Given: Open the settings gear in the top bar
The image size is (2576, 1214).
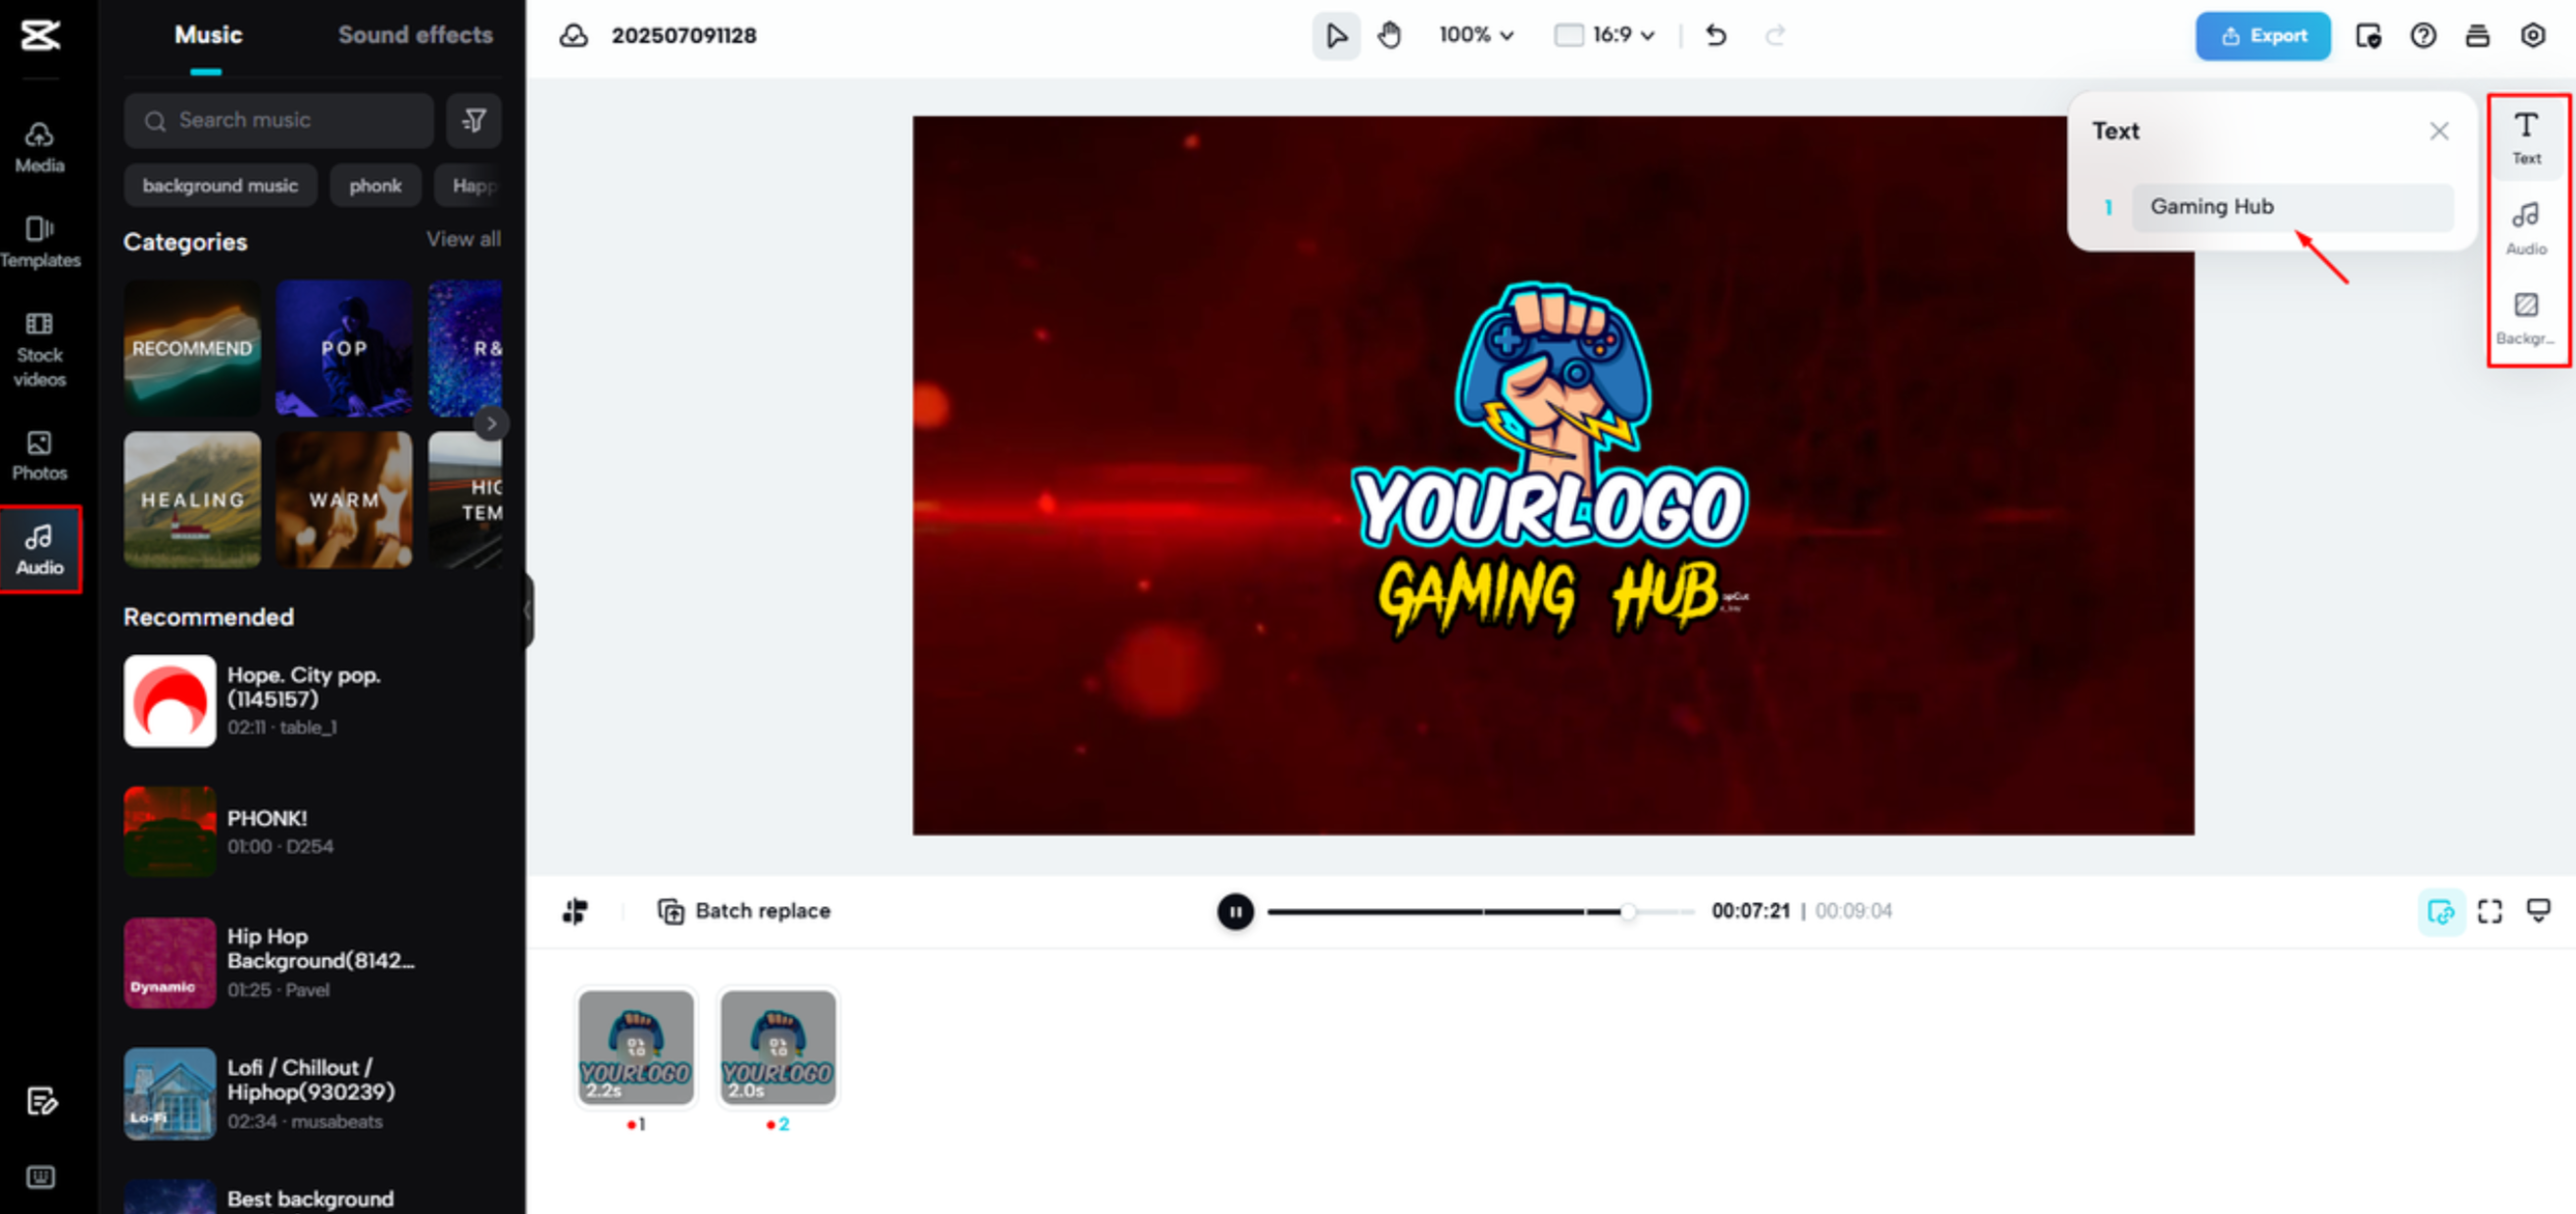Looking at the screenshot, I should 2532,36.
